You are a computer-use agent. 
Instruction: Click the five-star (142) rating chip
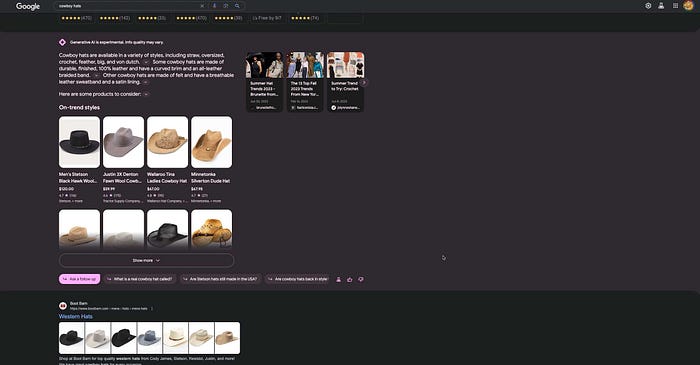tap(115, 18)
